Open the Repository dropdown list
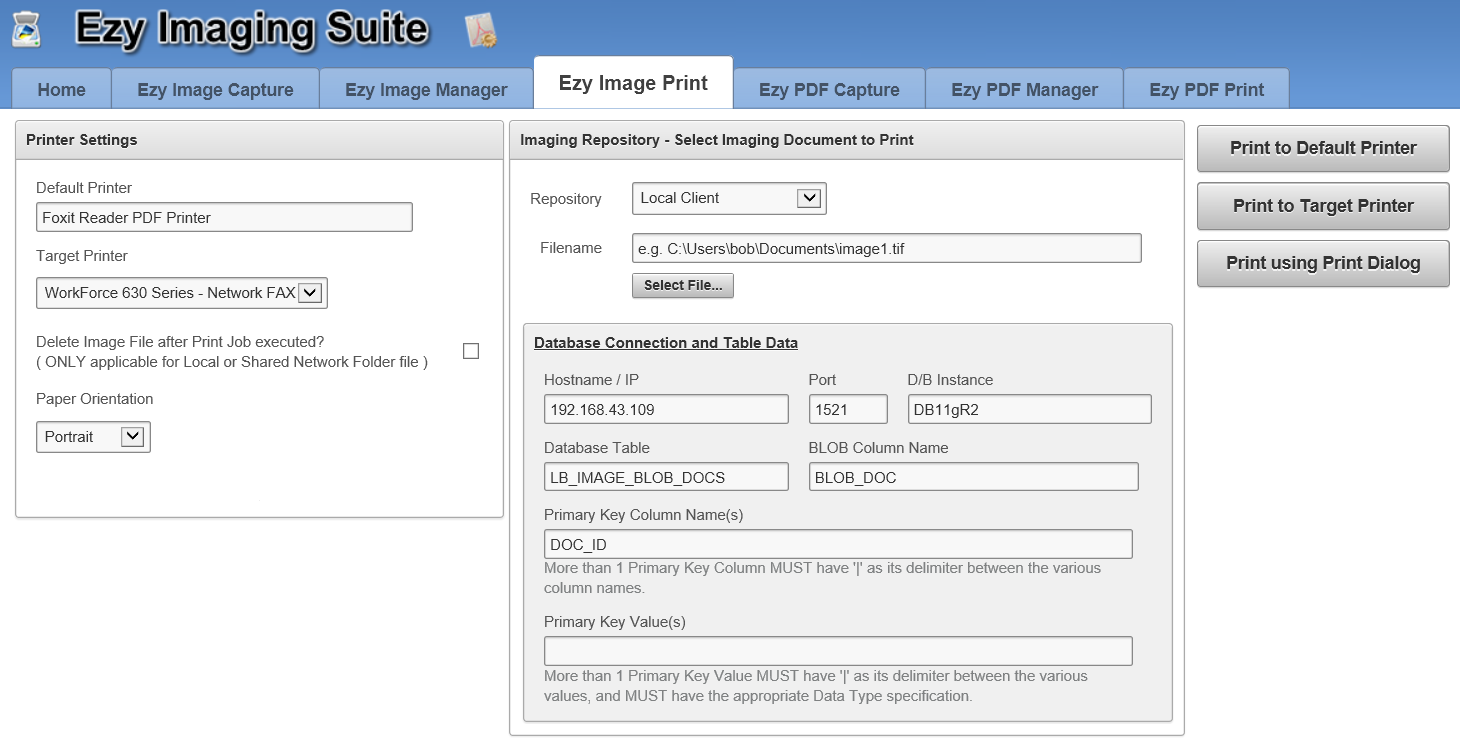 tap(808, 198)
